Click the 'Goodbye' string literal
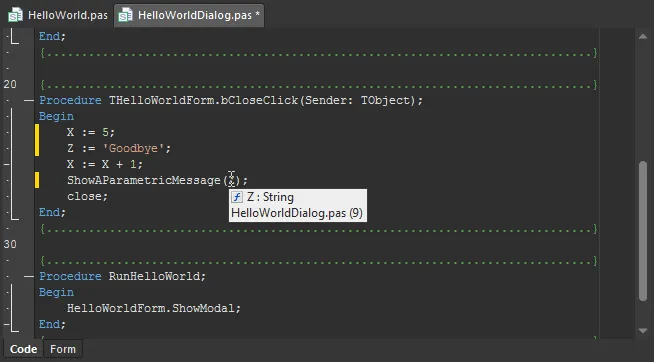Screen dimensions: 654x362 click(133, 148)
